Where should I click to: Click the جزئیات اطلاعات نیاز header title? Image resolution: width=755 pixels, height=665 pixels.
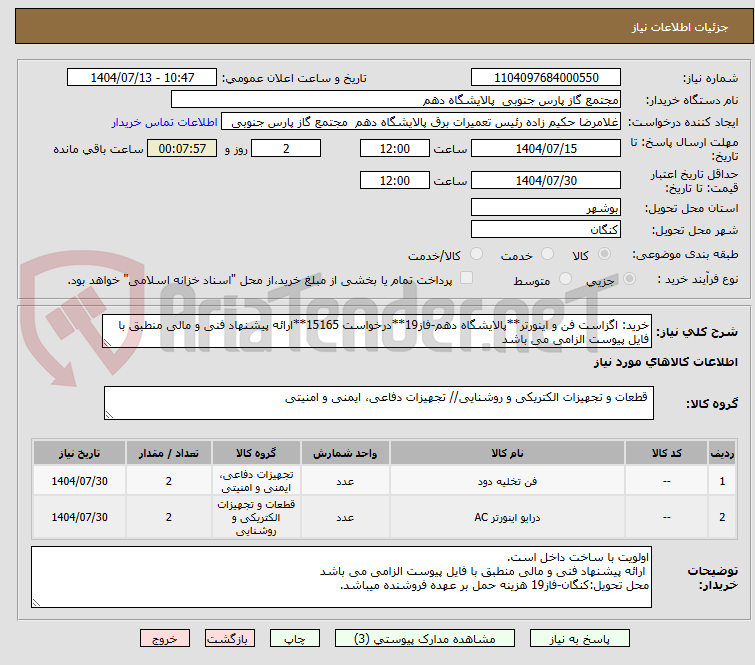[680, 27]
